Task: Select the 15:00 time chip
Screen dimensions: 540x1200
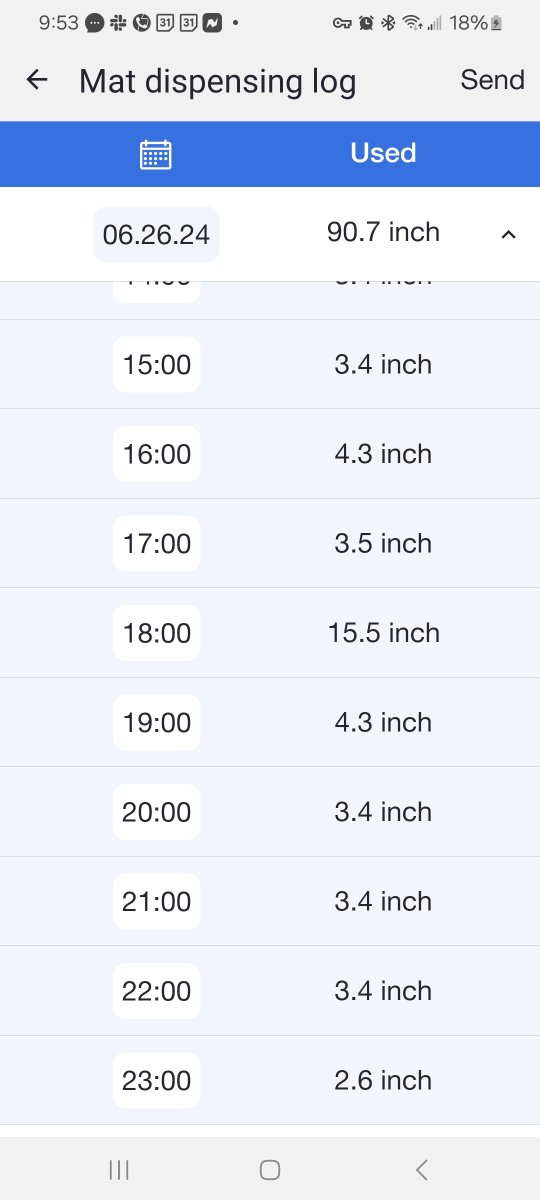Action: [x=157, y=365]
